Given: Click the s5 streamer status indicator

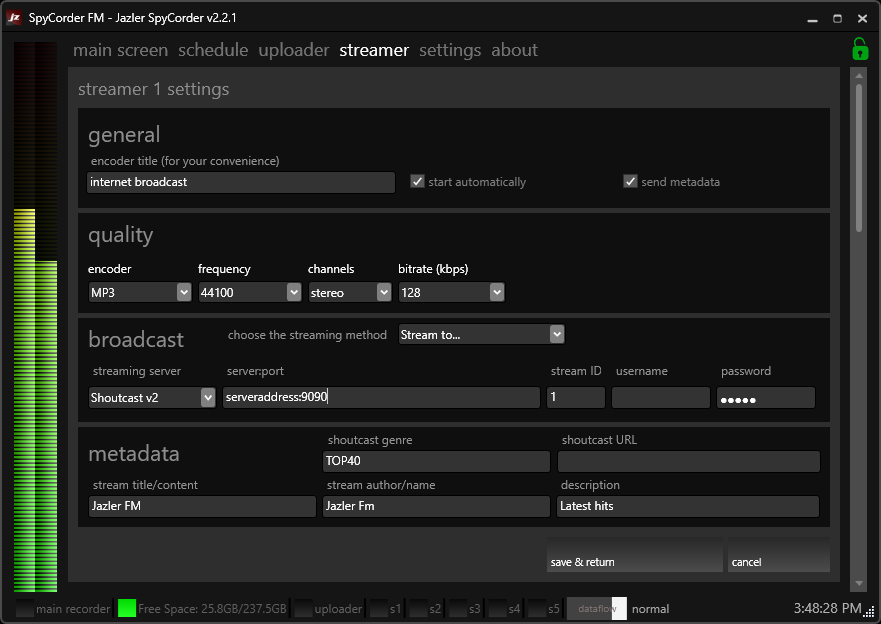Looking at the screenshot, I should 537,608.
